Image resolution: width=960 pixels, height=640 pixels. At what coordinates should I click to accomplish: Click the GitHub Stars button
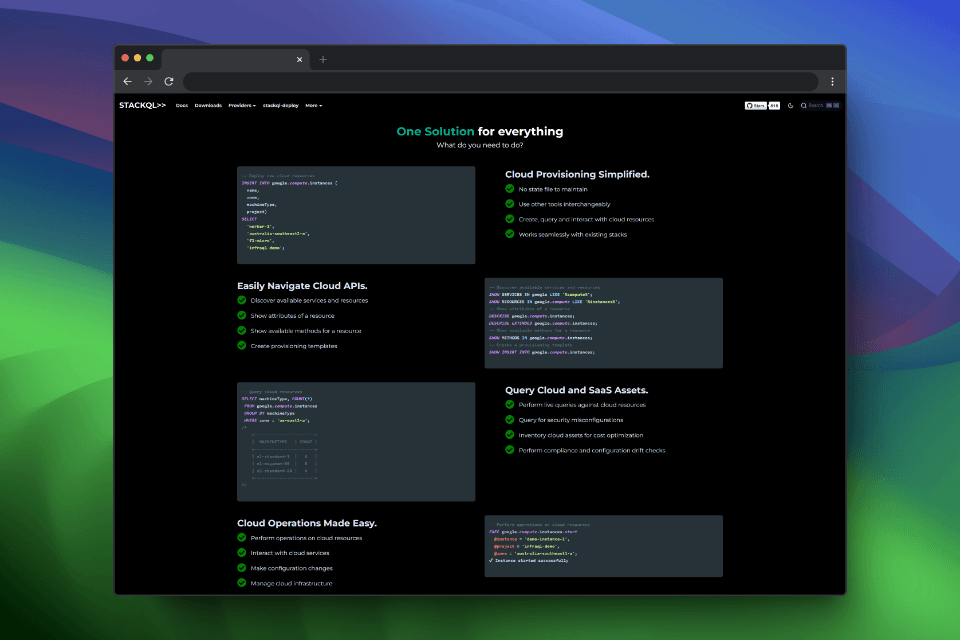pos(756,105)
